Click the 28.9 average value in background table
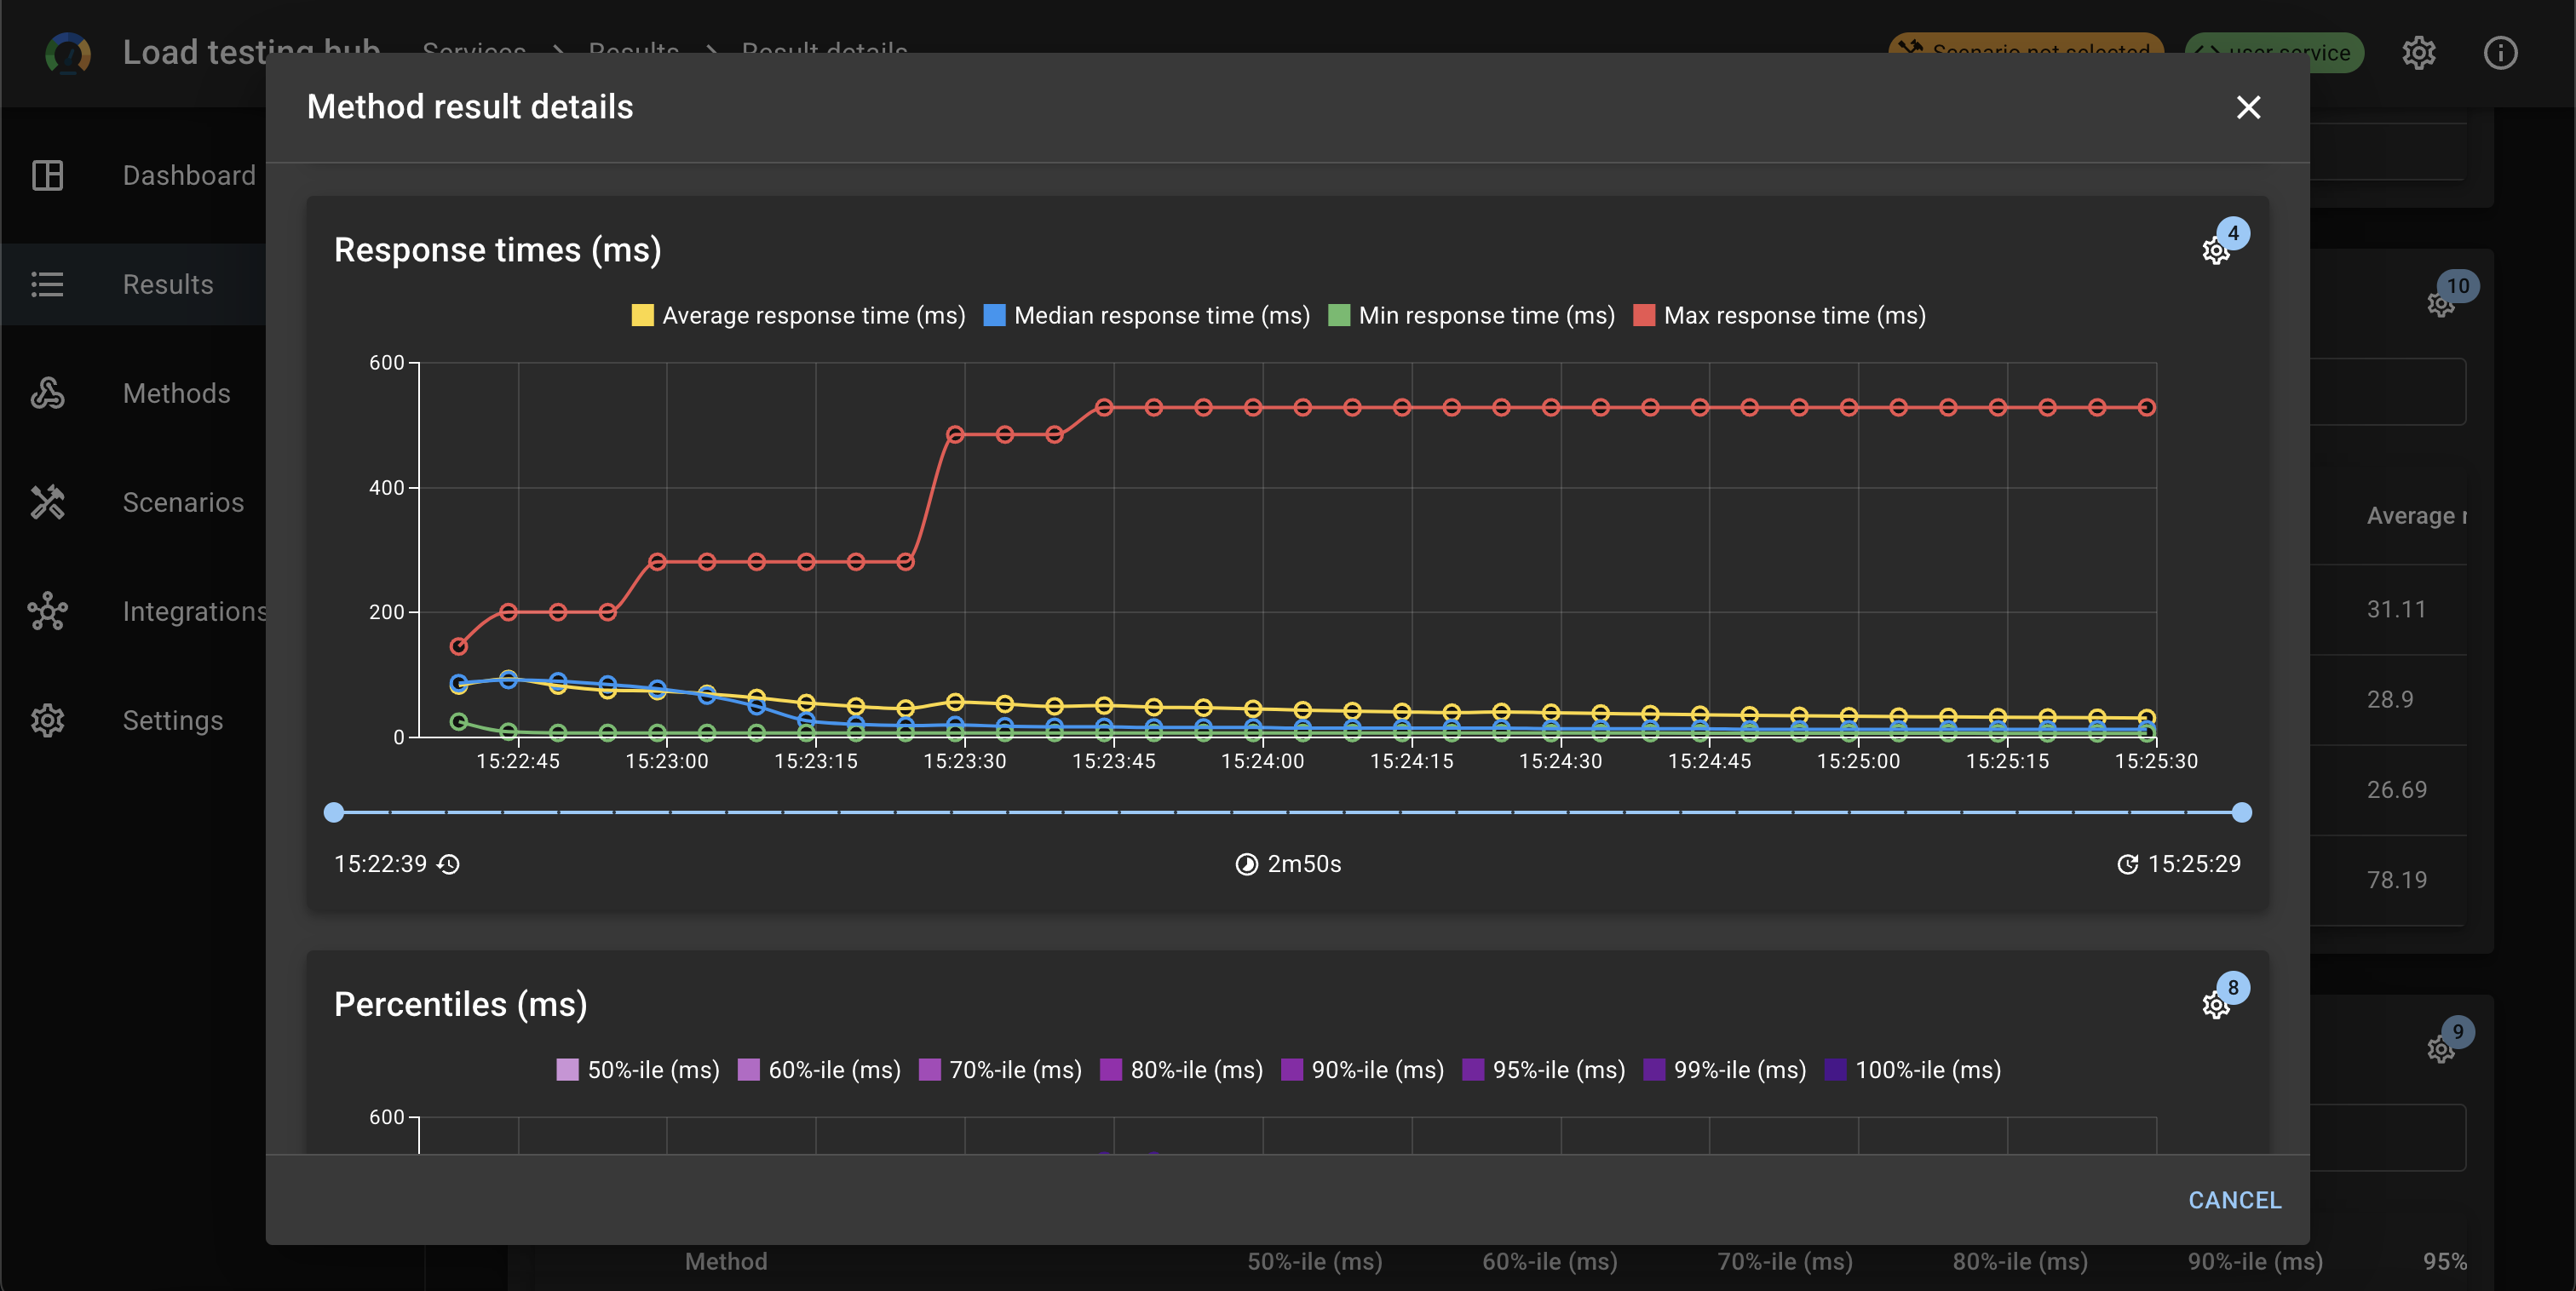This screenshot has height=1291, width=2576. (x=2390, y=700)
